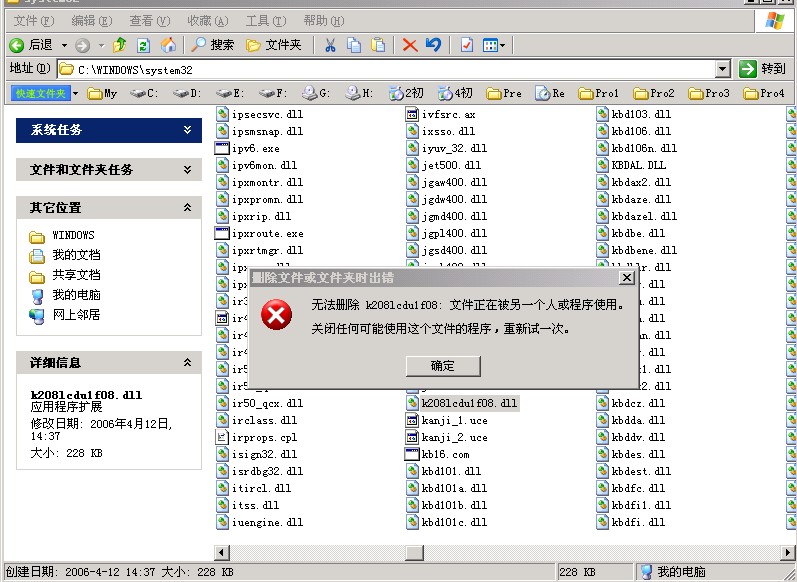The image size is (797, 582).
Task: Open the Search (搜索) toolbar button
Action: click(x=212, y=45)
